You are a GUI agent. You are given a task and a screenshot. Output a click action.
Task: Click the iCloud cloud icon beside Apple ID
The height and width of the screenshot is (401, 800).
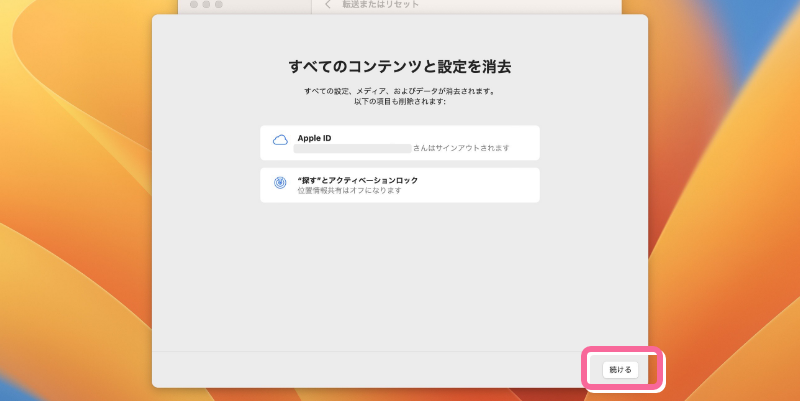coord(280,140)
